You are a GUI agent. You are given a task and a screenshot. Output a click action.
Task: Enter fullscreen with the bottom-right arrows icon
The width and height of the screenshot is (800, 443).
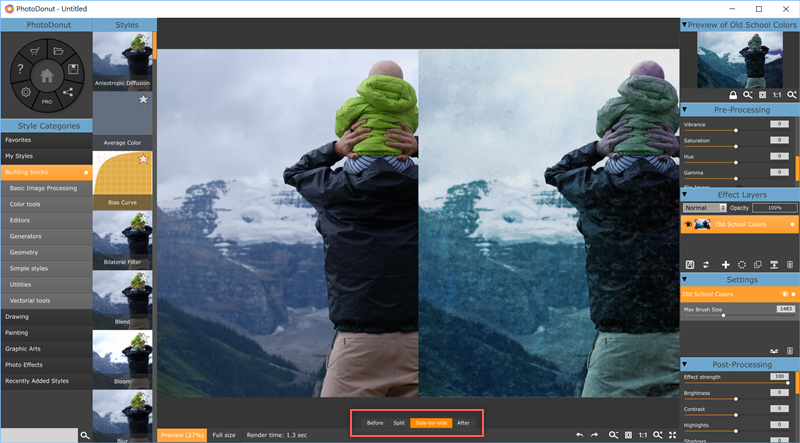click(672, 435)
